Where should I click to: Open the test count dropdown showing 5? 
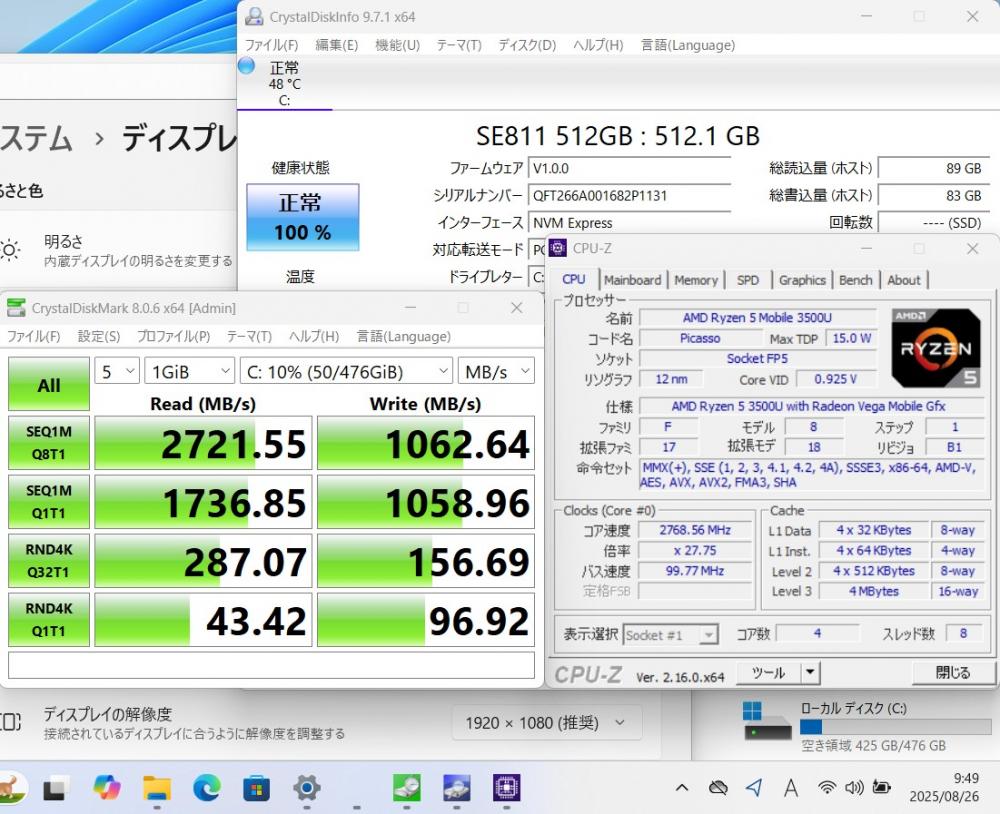(117, 371)
